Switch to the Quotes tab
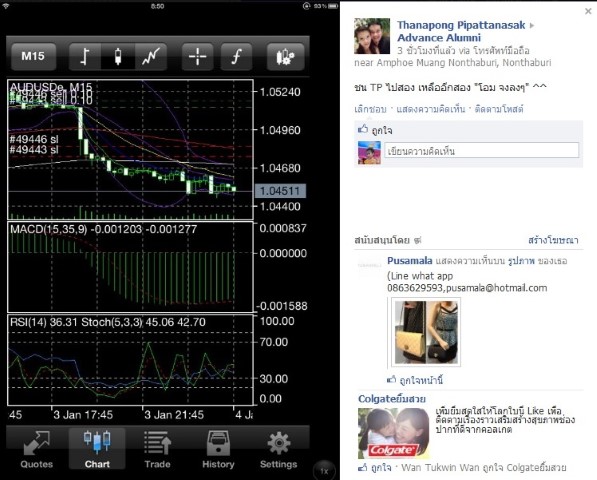Image resolution: width=597 pixels, height=480 pixels. coord(37,449)
